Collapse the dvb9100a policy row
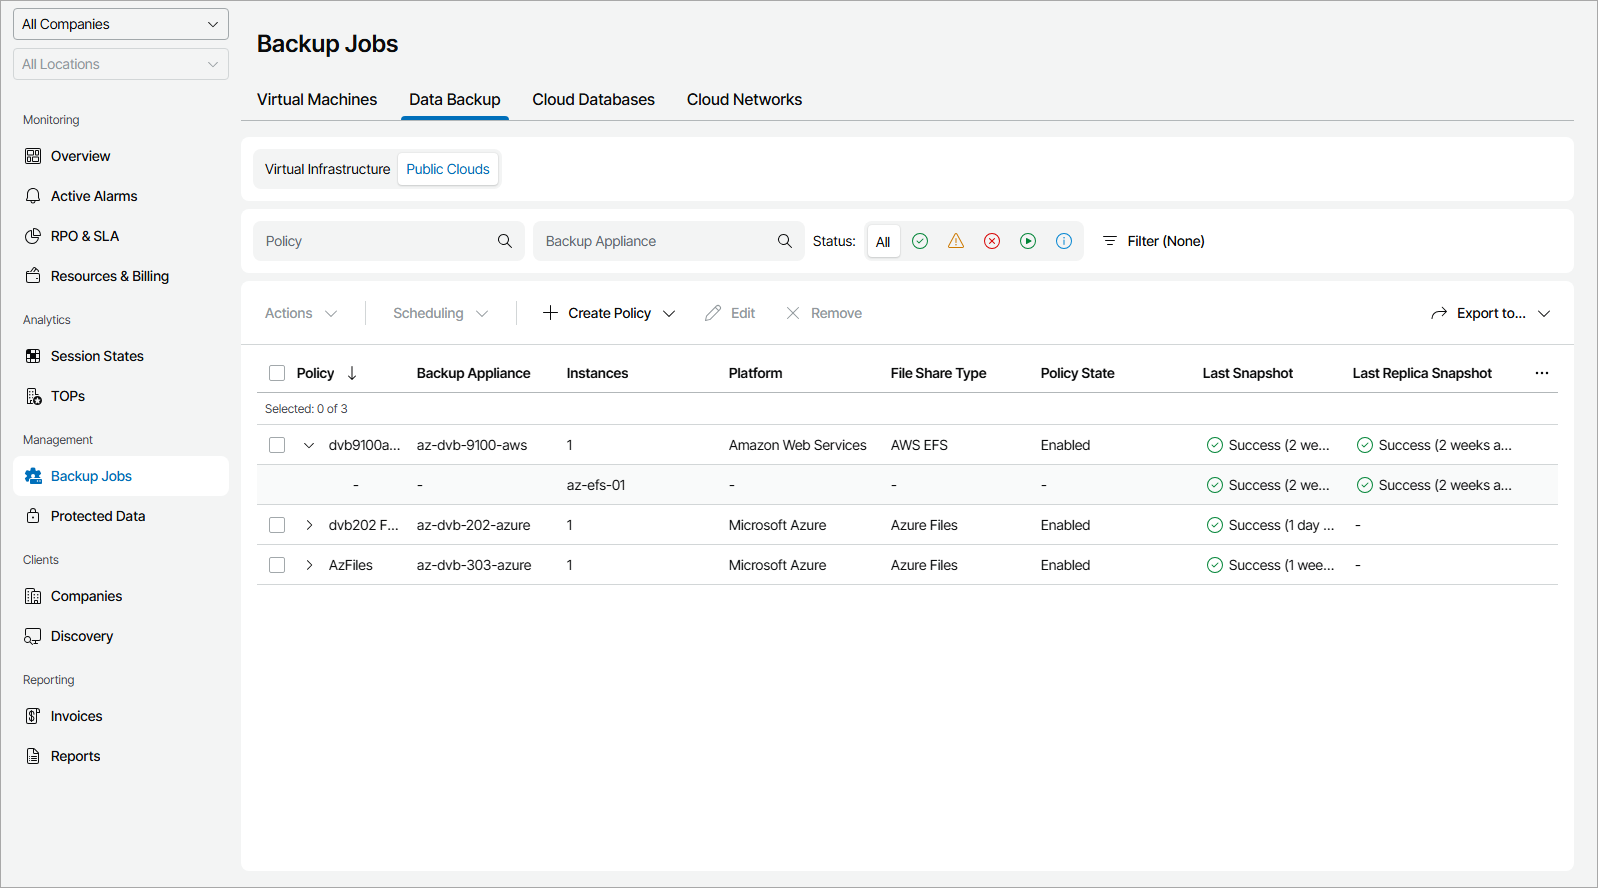 (x=309, y=445)
